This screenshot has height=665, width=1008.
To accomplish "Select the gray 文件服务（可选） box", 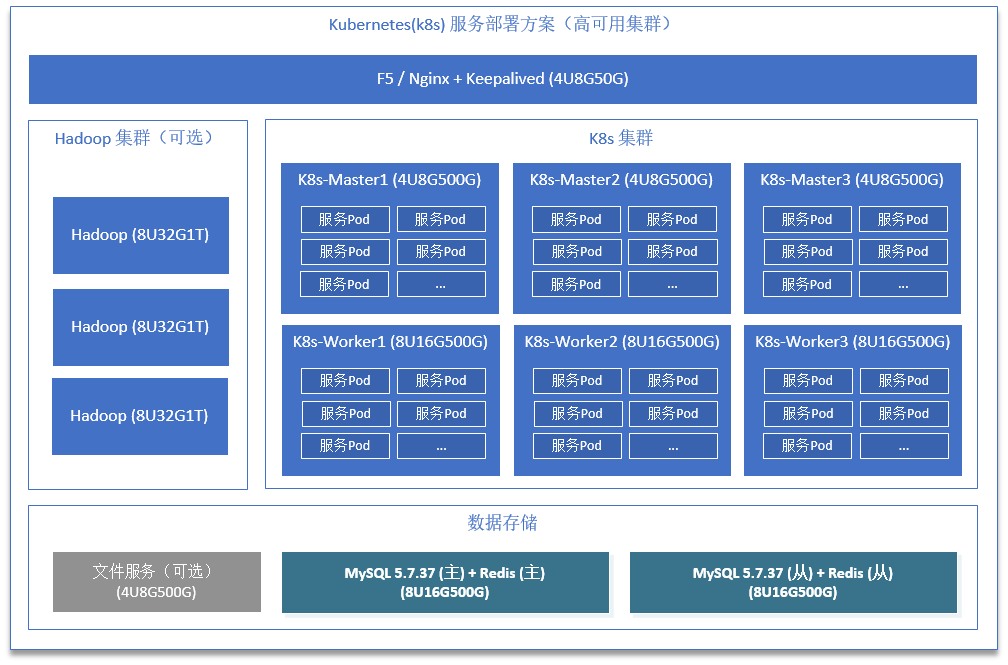I will tap(157, 582).
